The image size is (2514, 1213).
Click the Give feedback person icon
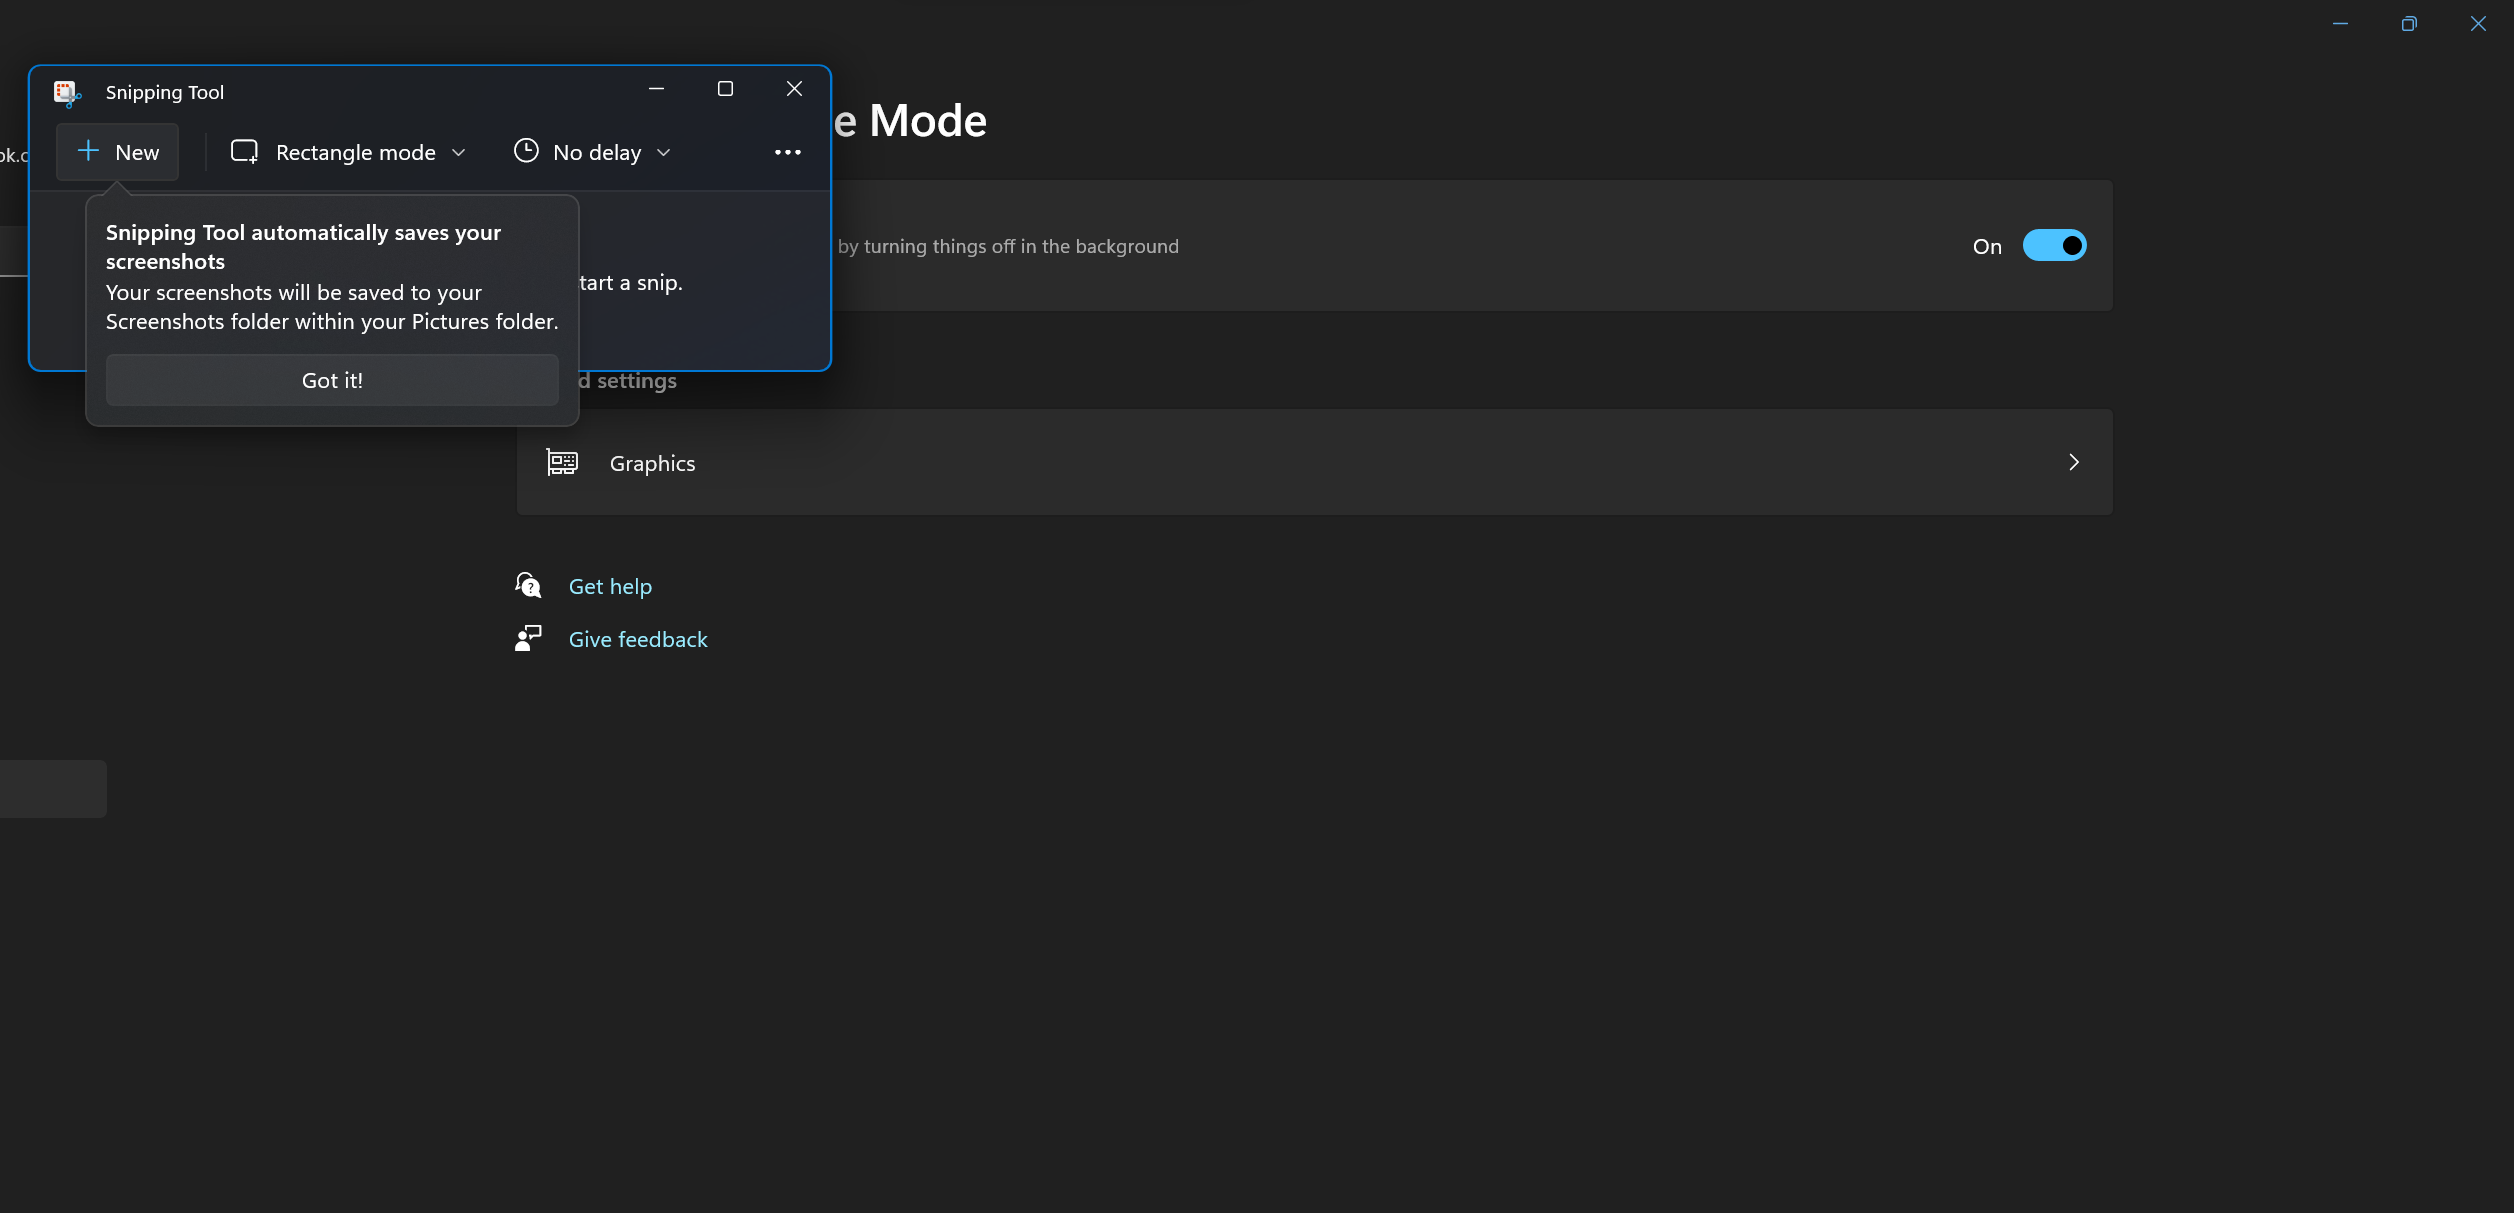[x=527, y=638]
